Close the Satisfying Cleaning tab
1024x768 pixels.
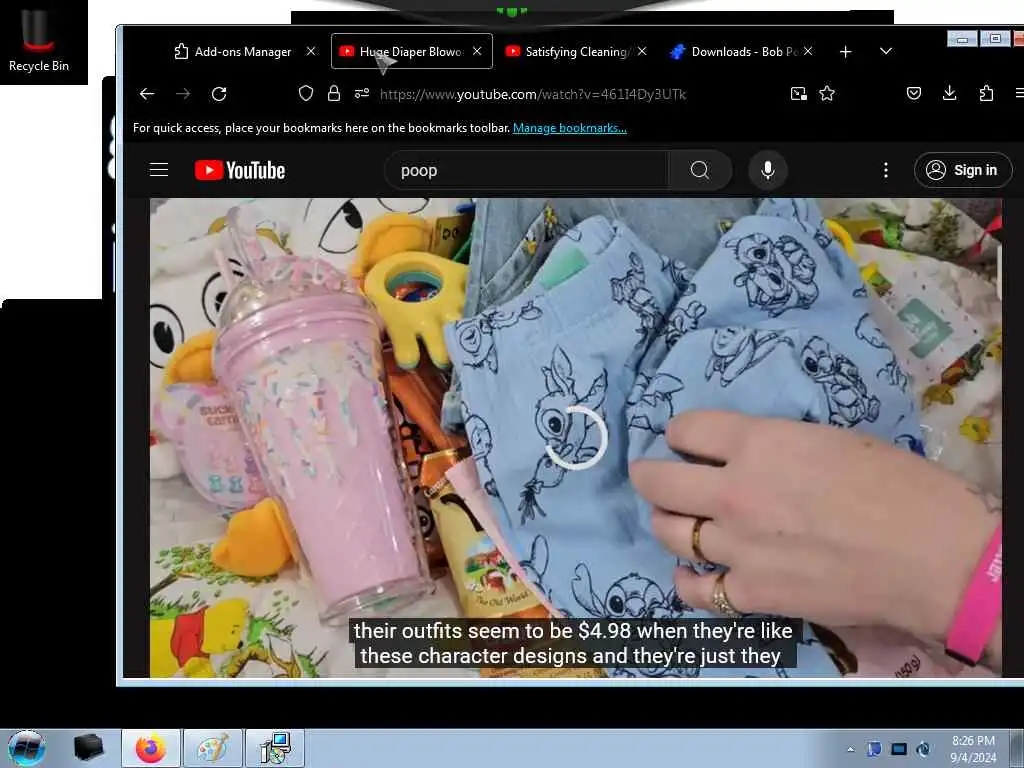pos(642,51)
